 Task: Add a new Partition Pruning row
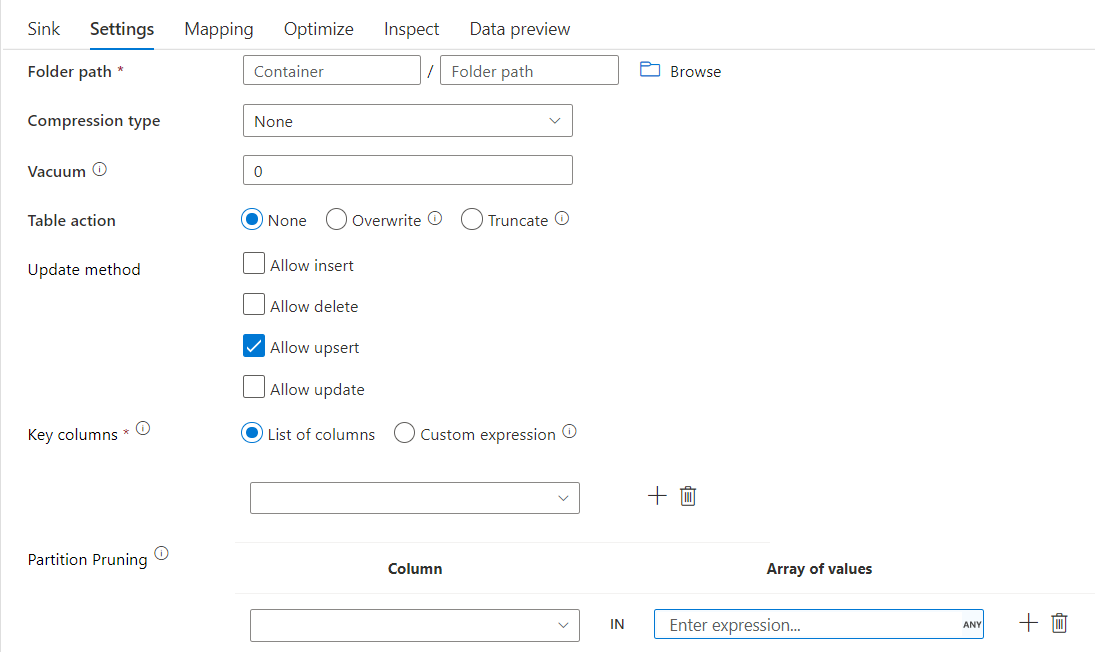click(1027, 622)
